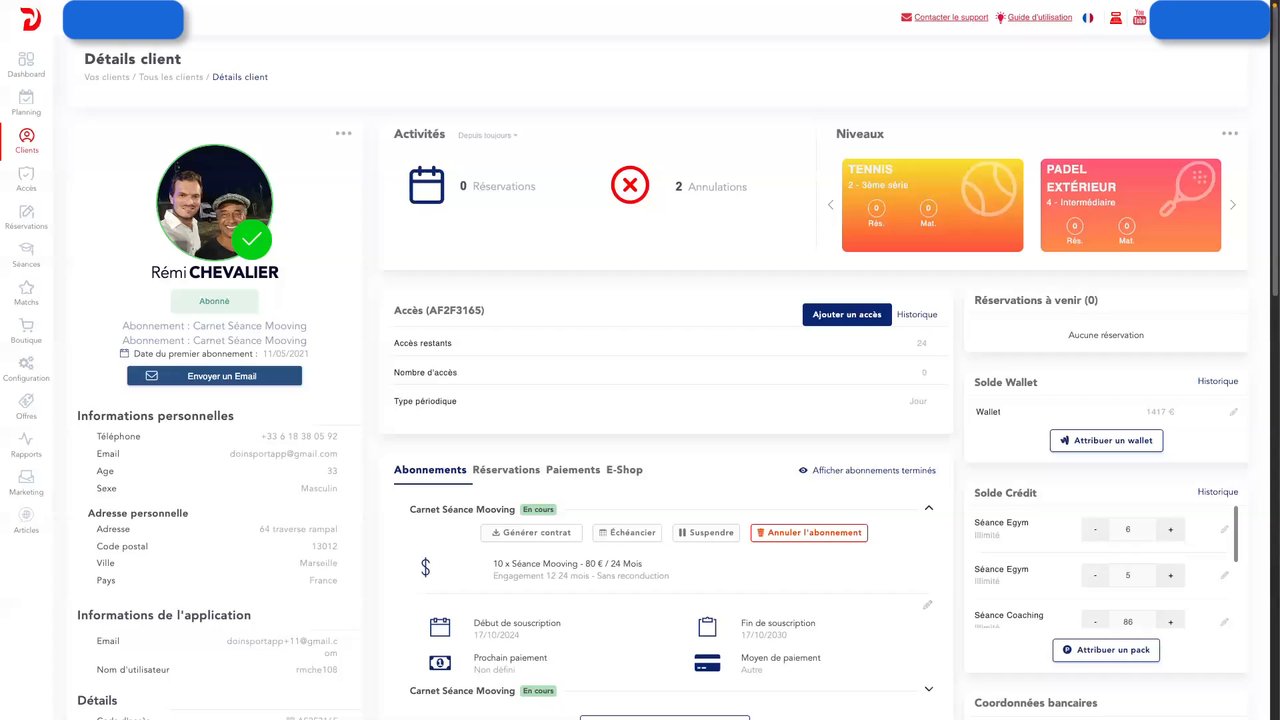Open Offres in the sidebar
Screen dimensions: 1280x720
coord(26,407)
